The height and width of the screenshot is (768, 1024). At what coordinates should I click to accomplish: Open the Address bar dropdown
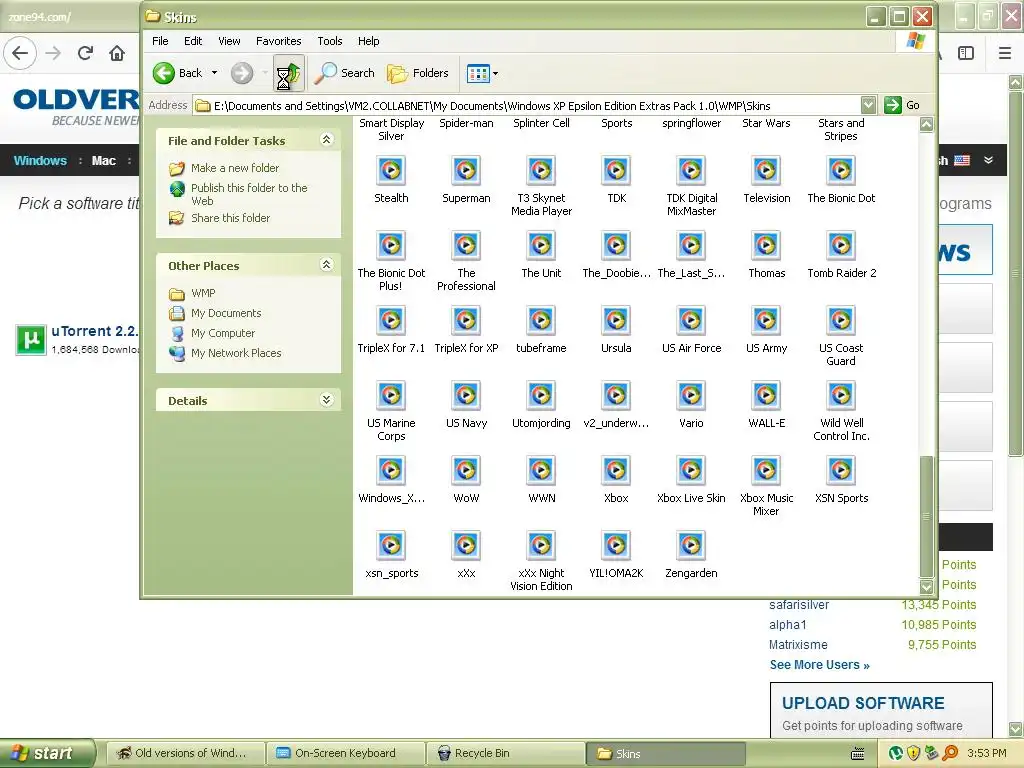[x=868, y=105]
